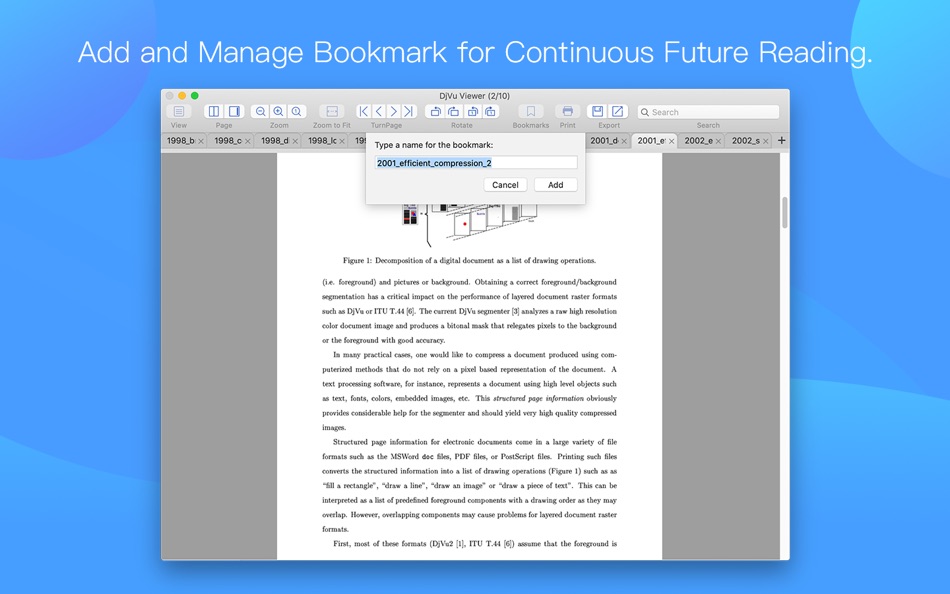Click the vertical scrollbar thumb

[785, 212]
